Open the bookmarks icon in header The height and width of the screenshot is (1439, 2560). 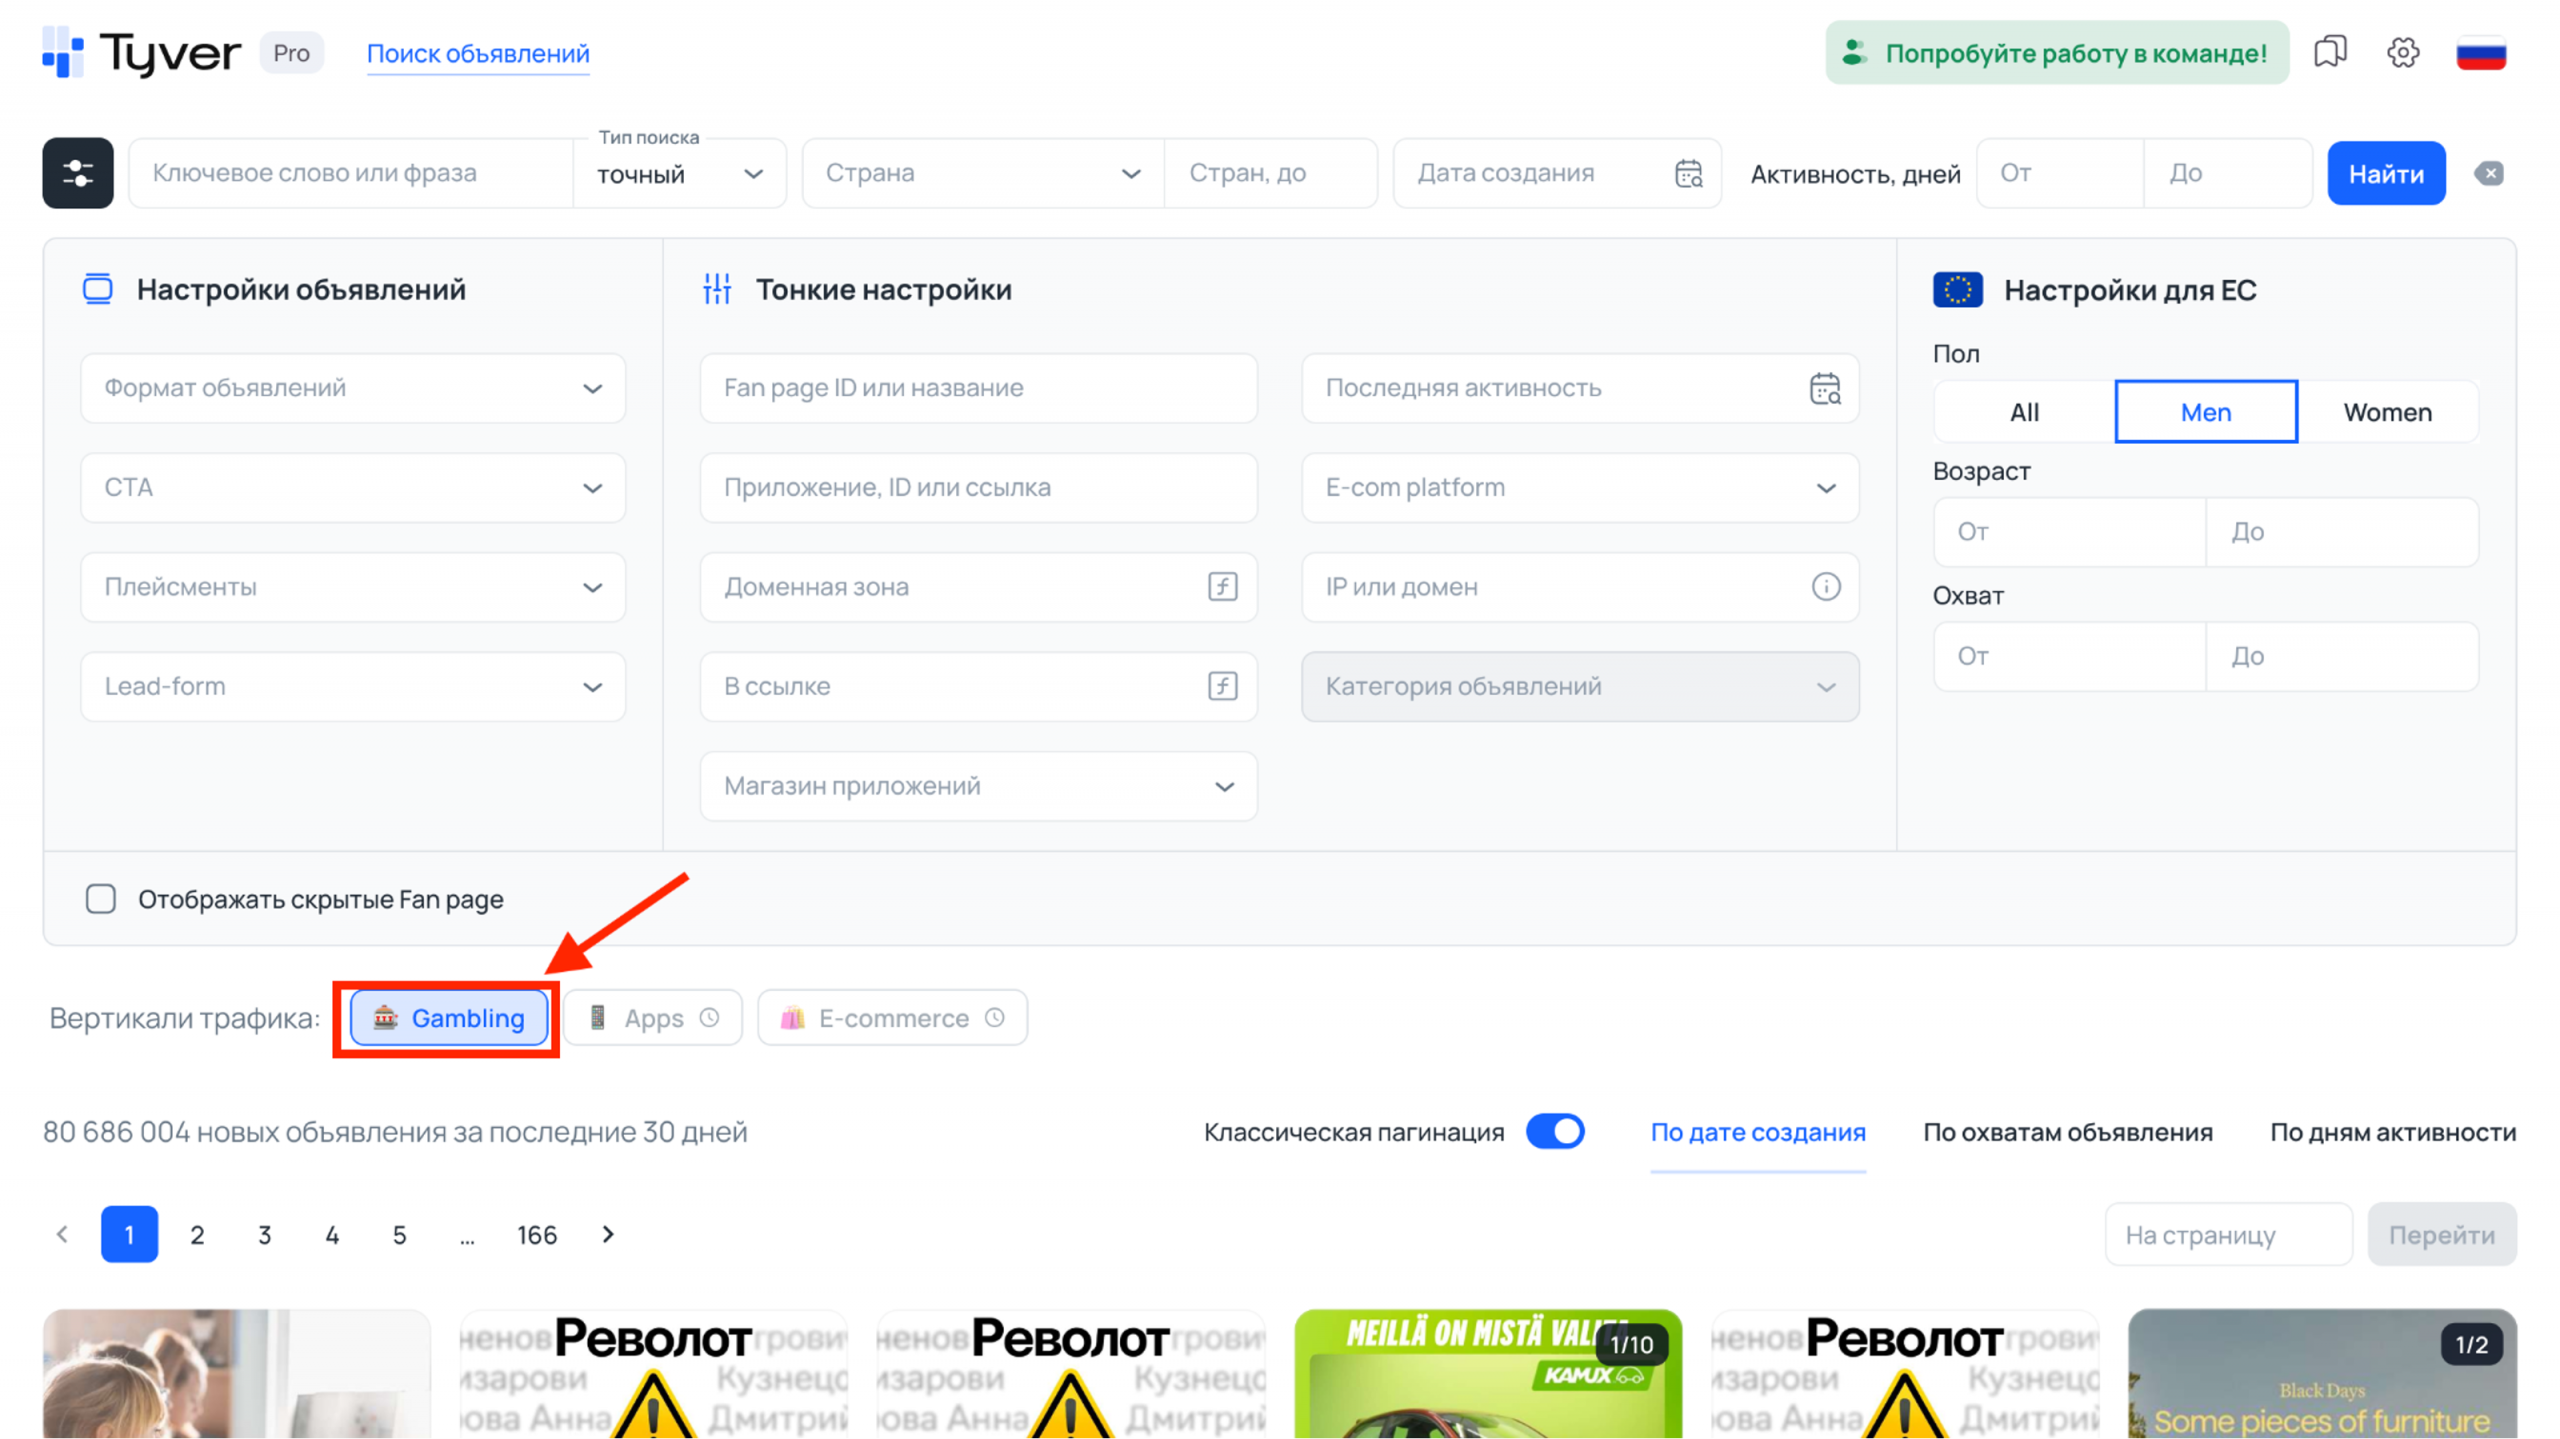(x=2329, y=52)
